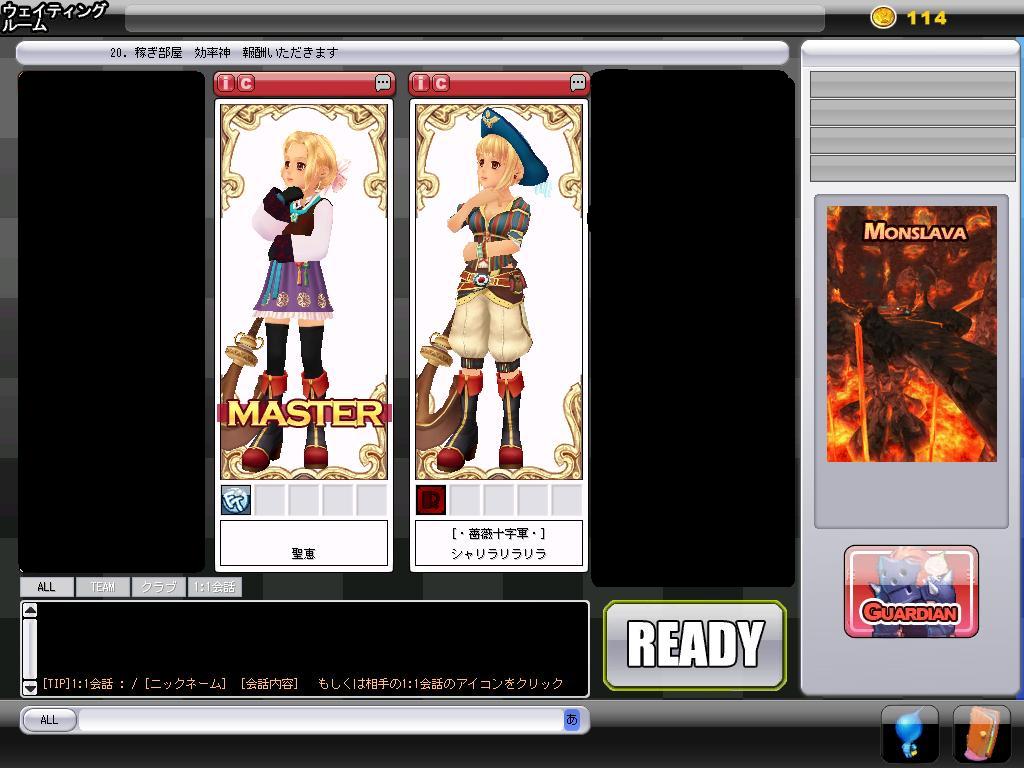This screenshot has height=768, width=1024.
Task: Click the red emblem badge under シャリラリラリラ
Action: point(431,499)
